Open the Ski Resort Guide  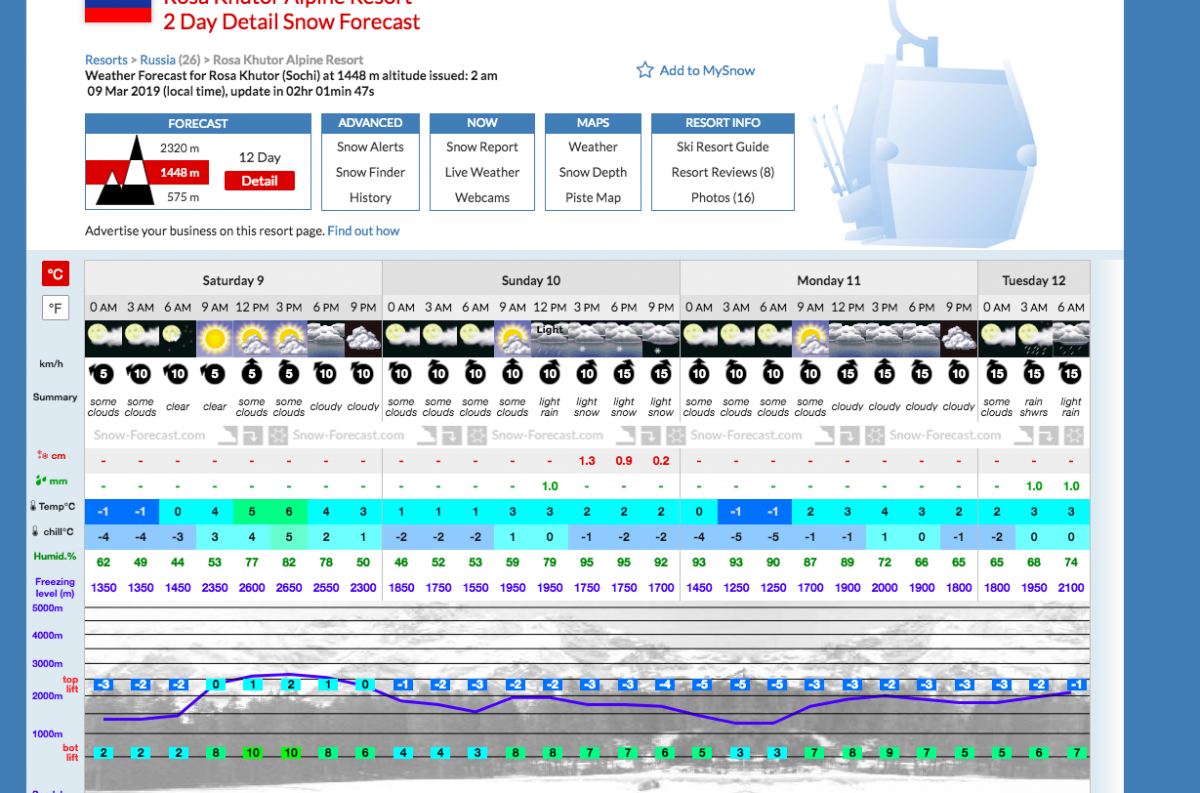[723, 147]
